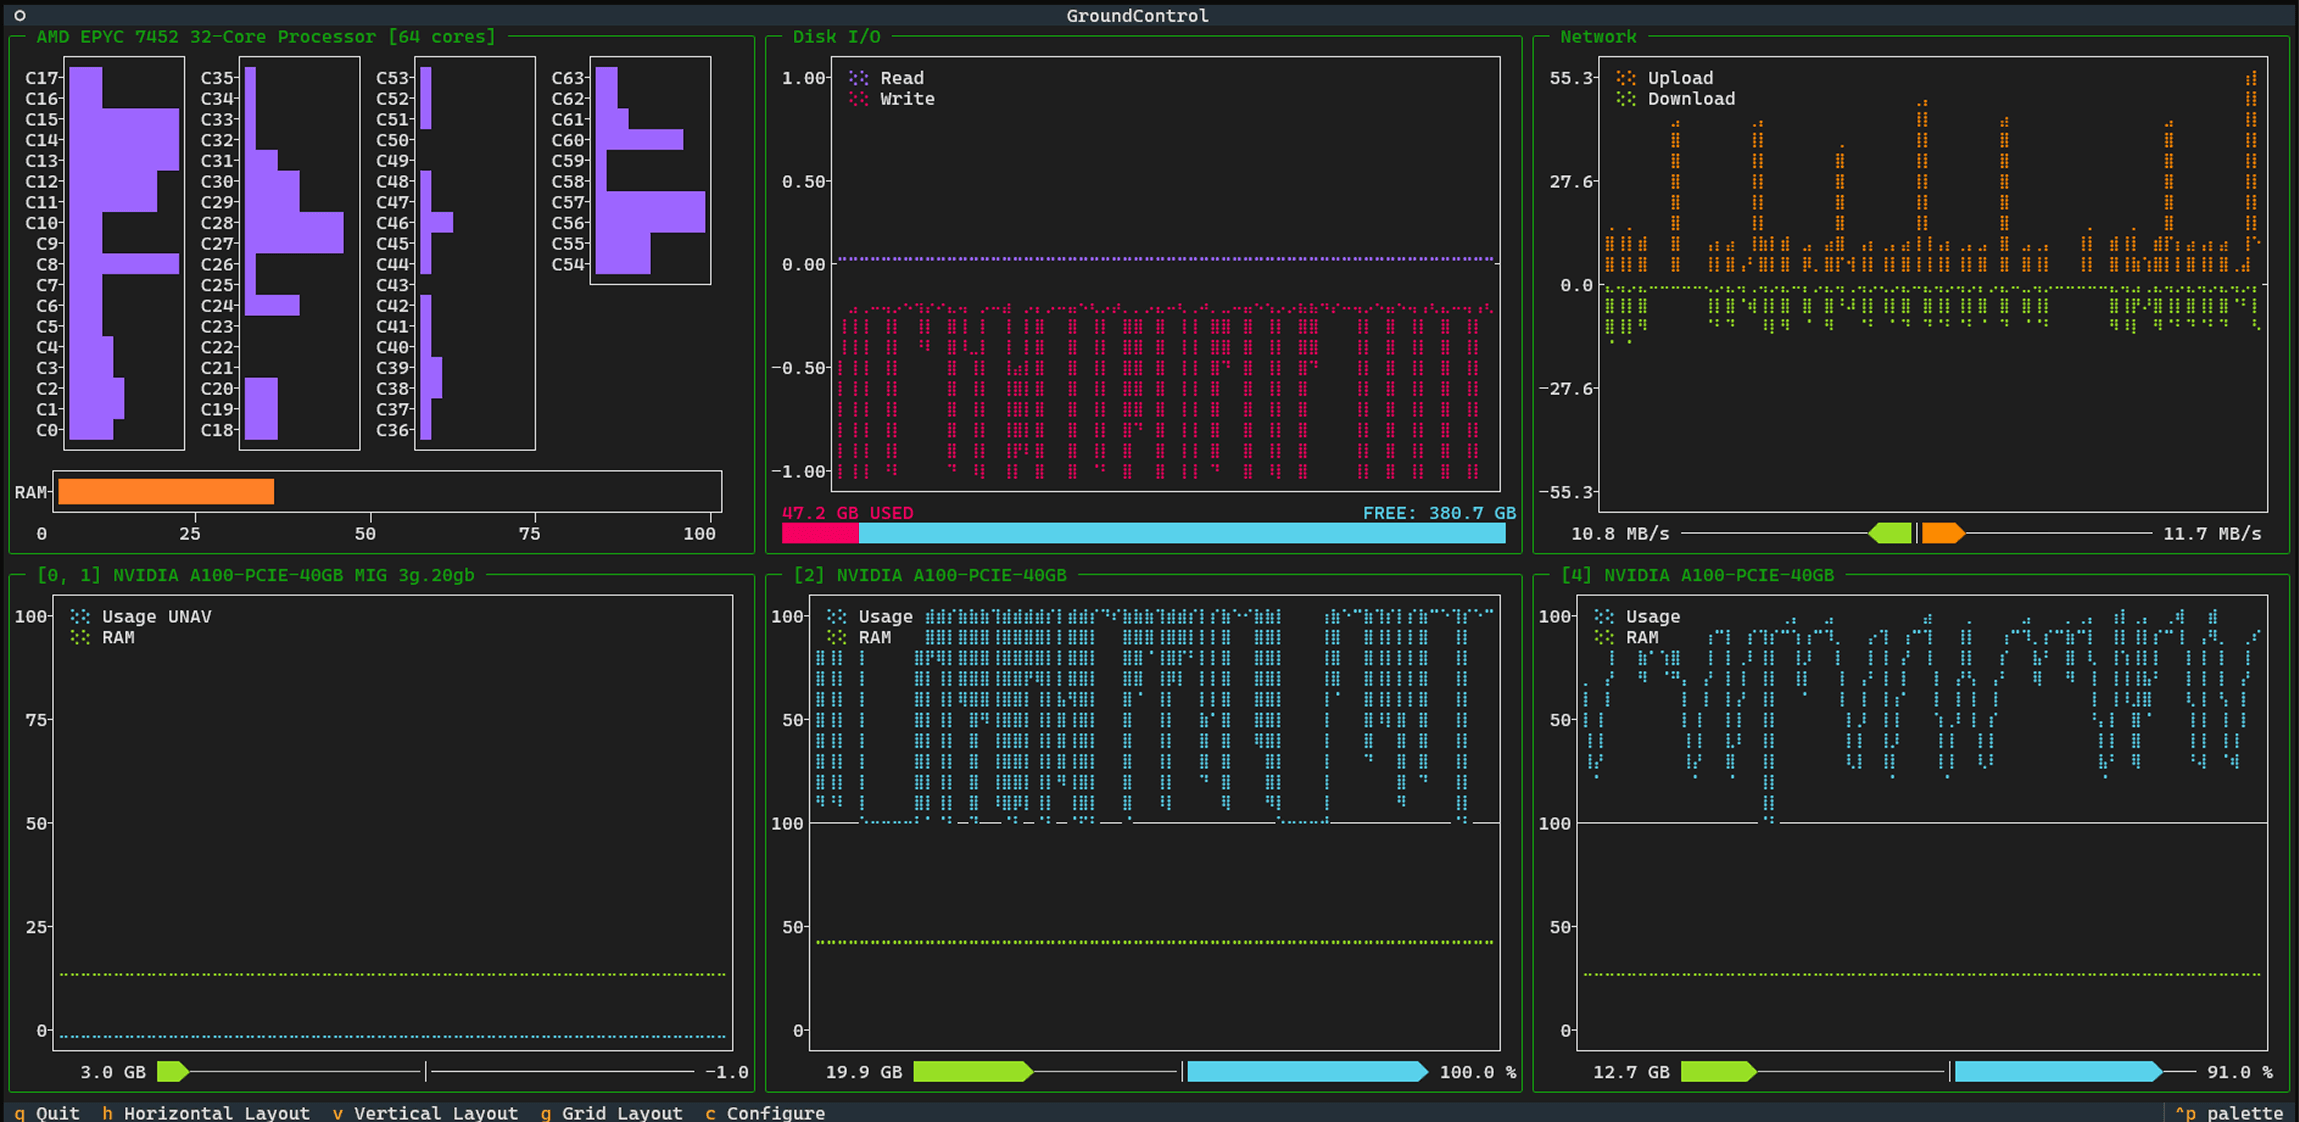Open Configure from the footer
The height and width of the screenshot is (1122, 2299).
coord(765,1113)
